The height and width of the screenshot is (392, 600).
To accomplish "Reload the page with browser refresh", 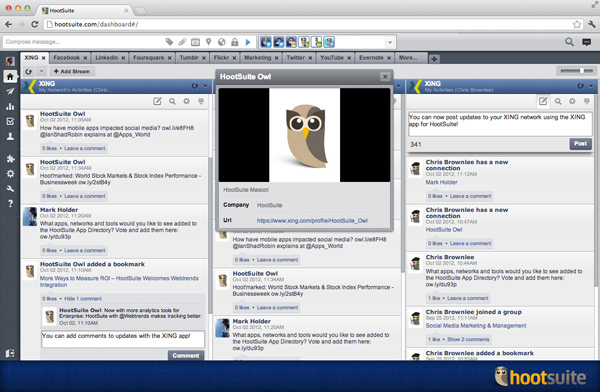I will click(x=34, y=24).
